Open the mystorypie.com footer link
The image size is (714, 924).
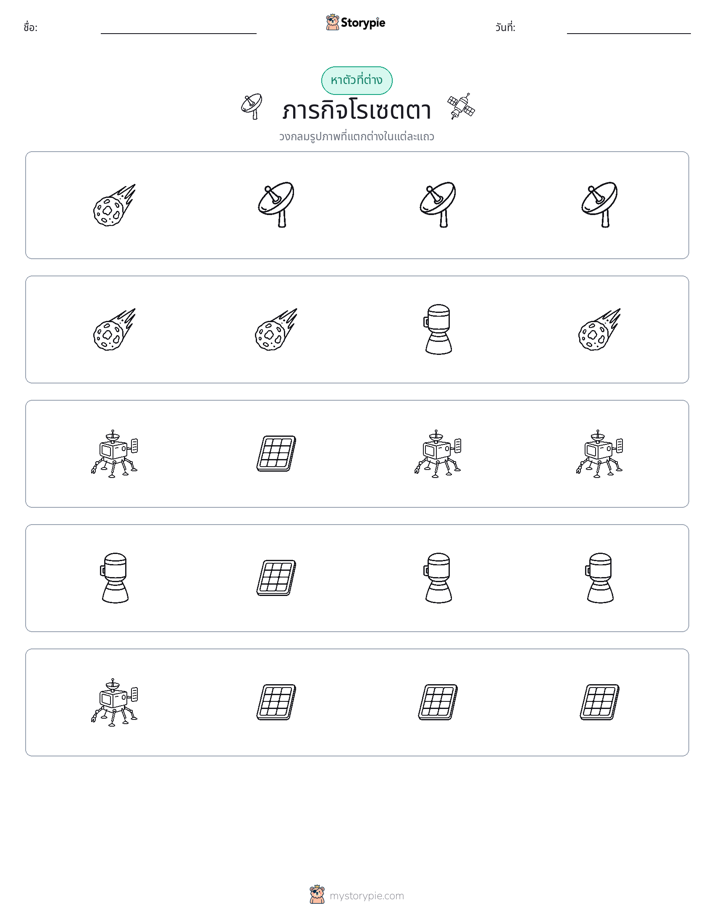[366, 896]
